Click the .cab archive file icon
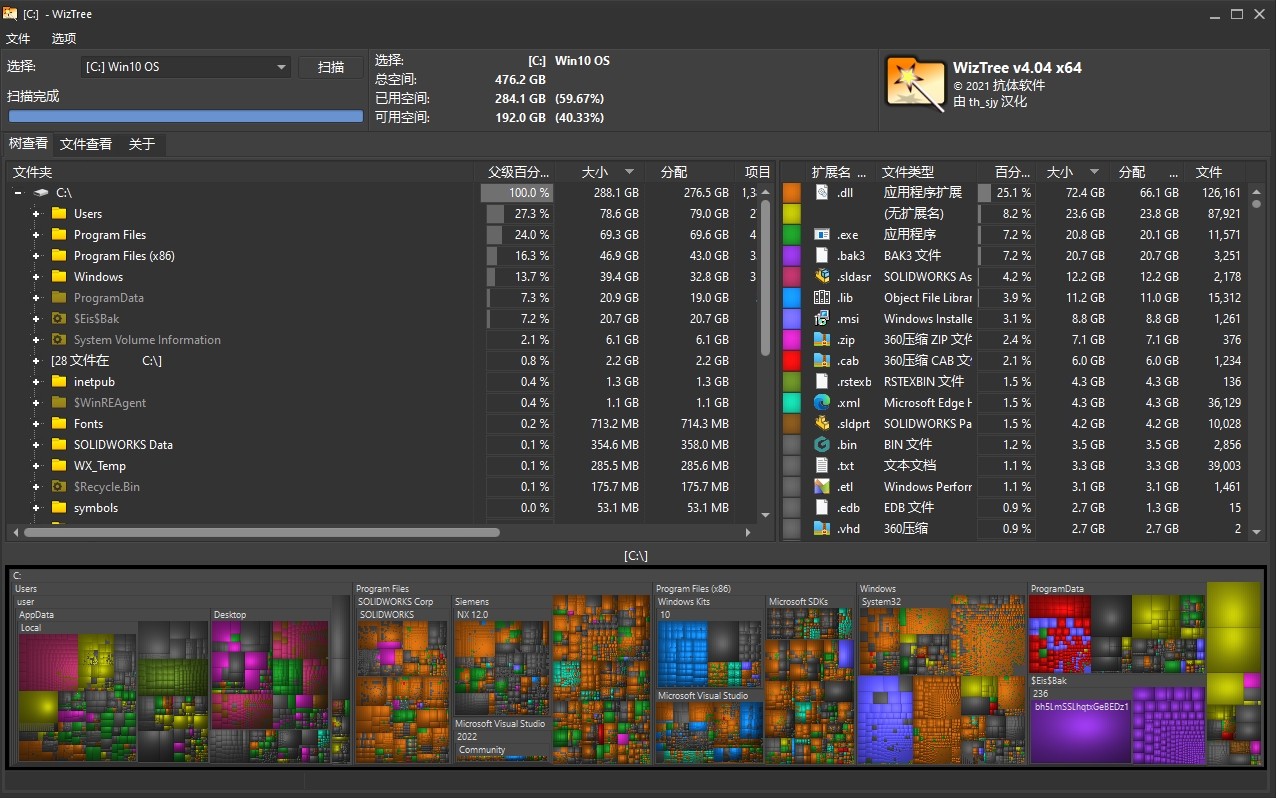The height and width of the screenshot is (798, 1276). pos(822,361)
